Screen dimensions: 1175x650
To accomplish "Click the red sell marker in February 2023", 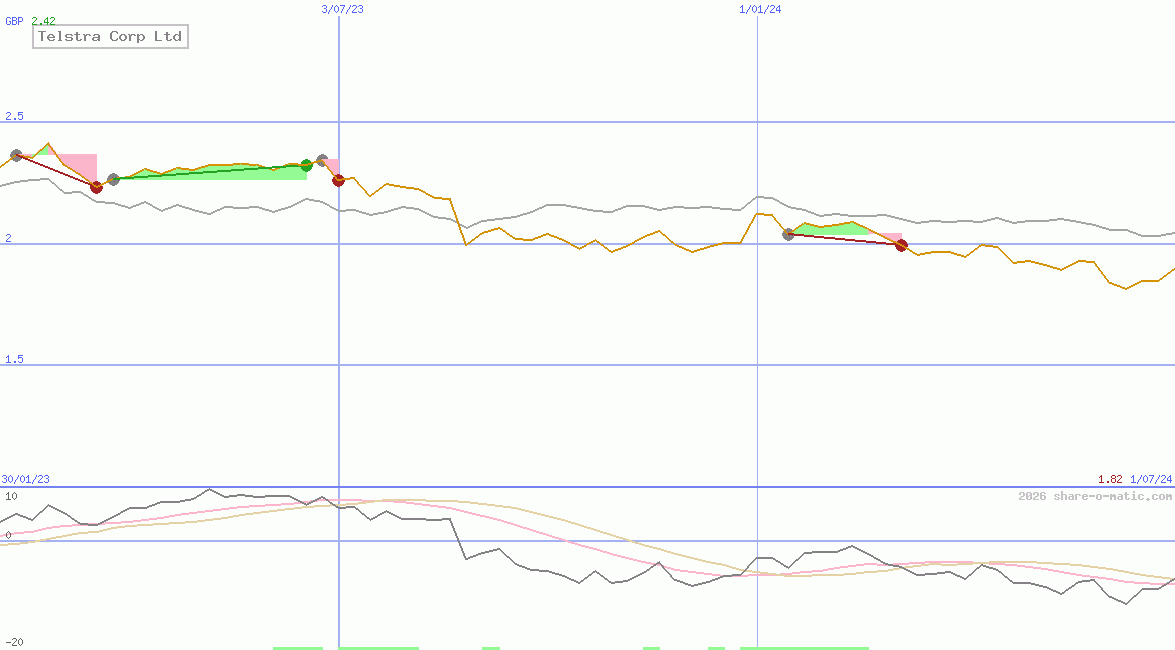I will tap(96, 187).
